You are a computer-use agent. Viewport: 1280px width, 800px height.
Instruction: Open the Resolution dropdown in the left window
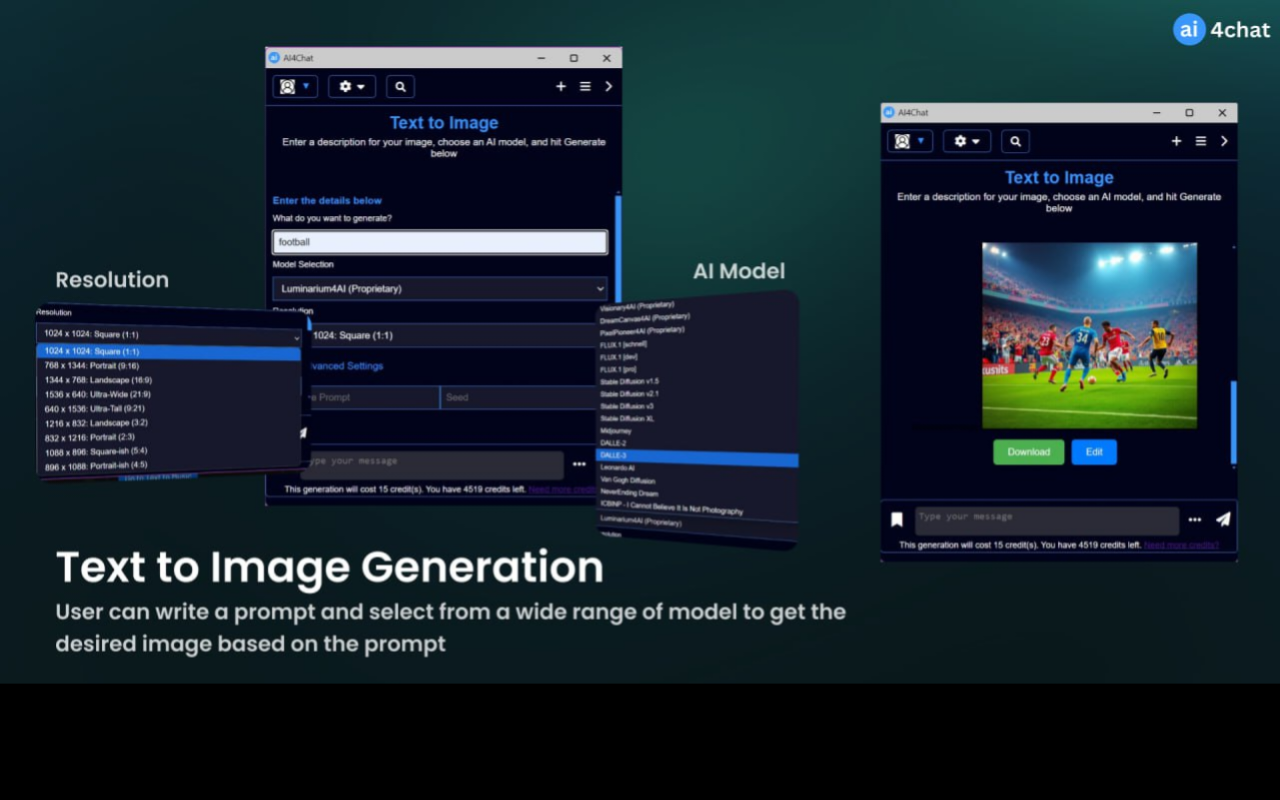click(x=455, y=336)
